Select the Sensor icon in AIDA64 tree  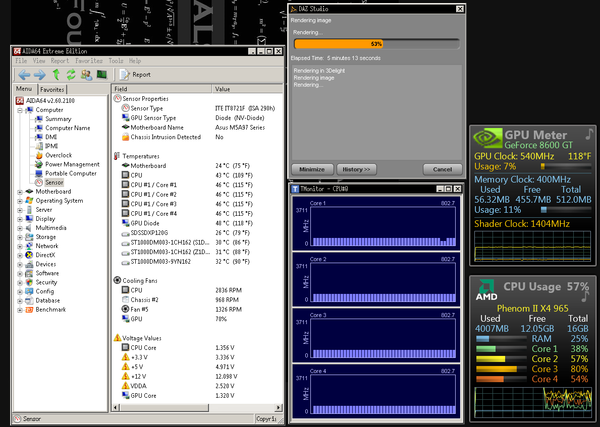pyautogui.click(x=39, y=183)
